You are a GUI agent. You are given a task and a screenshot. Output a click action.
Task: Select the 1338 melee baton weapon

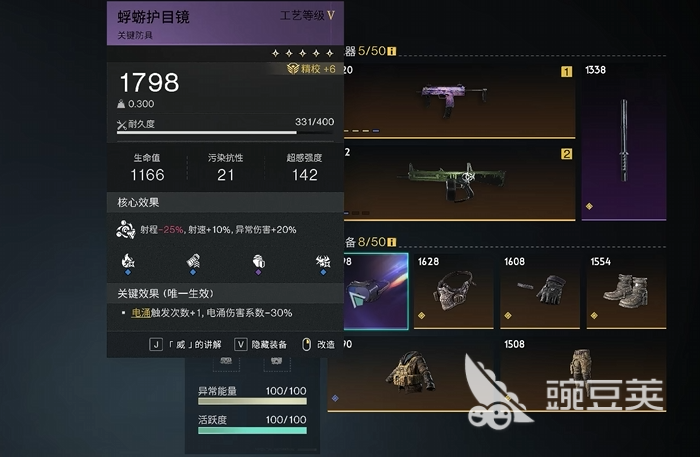624,142
